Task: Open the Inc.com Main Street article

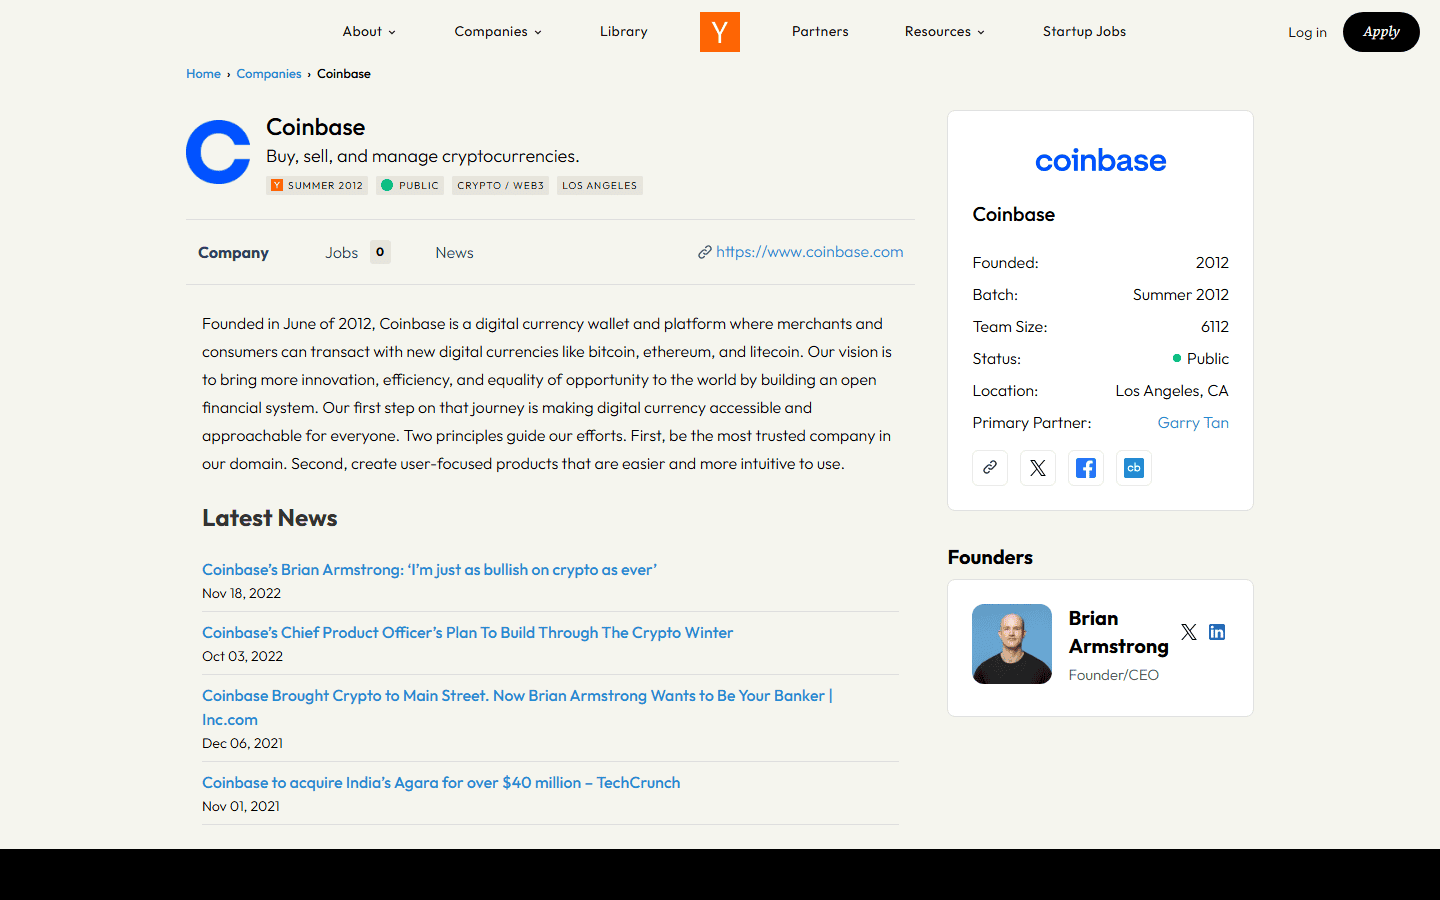Action: click(517, 708)
